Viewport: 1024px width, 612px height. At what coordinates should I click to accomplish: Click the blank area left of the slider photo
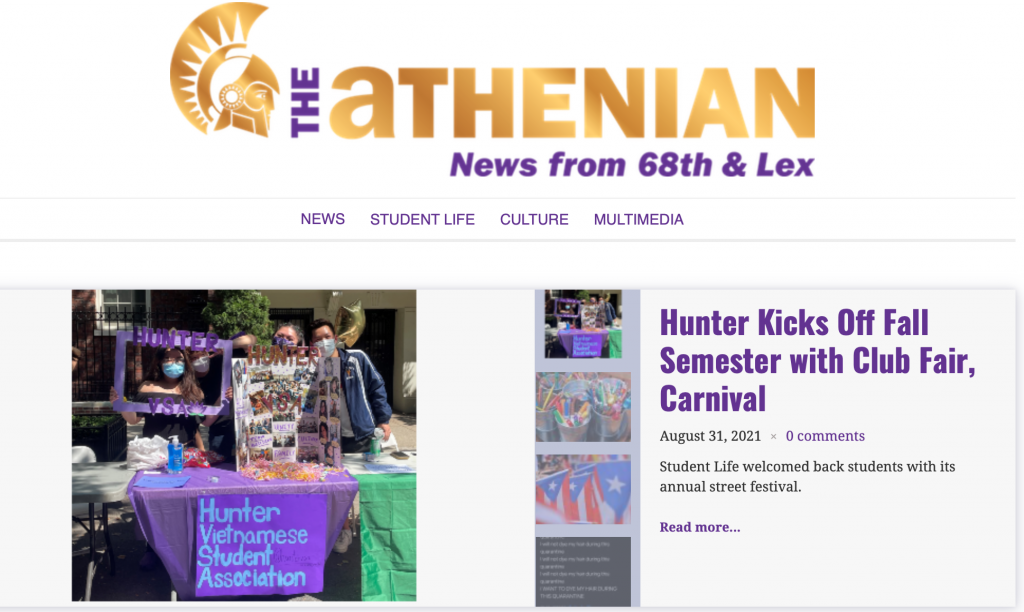[x=36, y=445]
